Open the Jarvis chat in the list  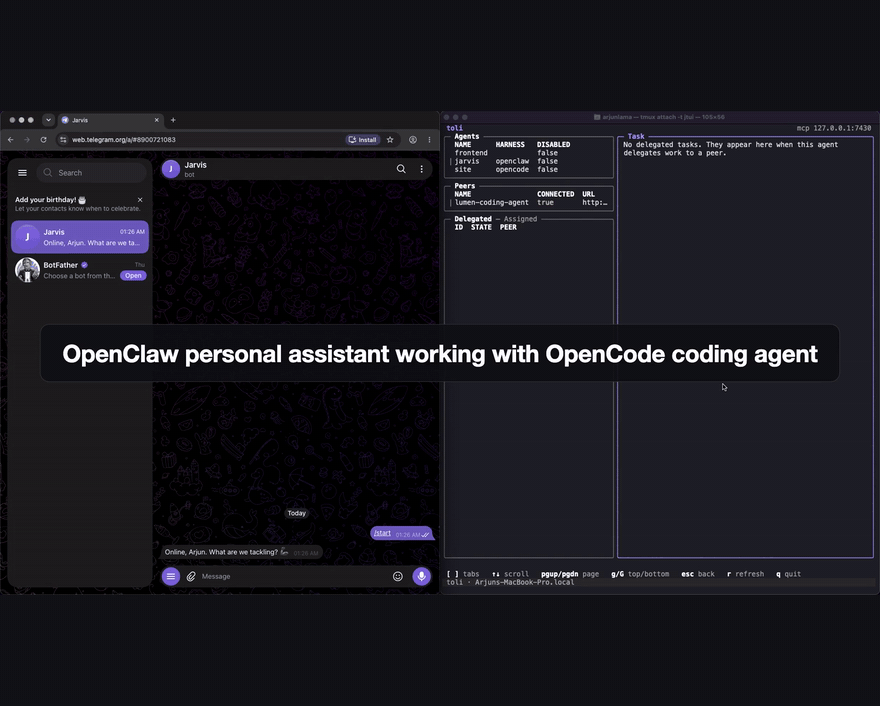[80, 237]
